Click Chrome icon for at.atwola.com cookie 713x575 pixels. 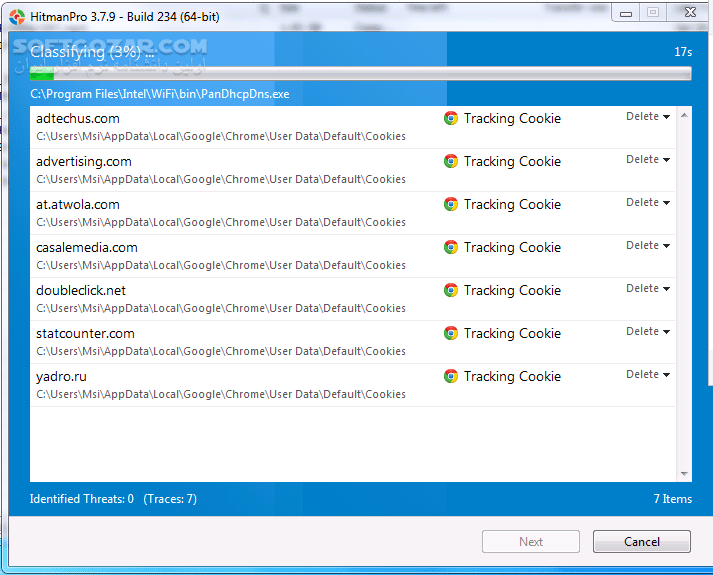tap(451, 204)
